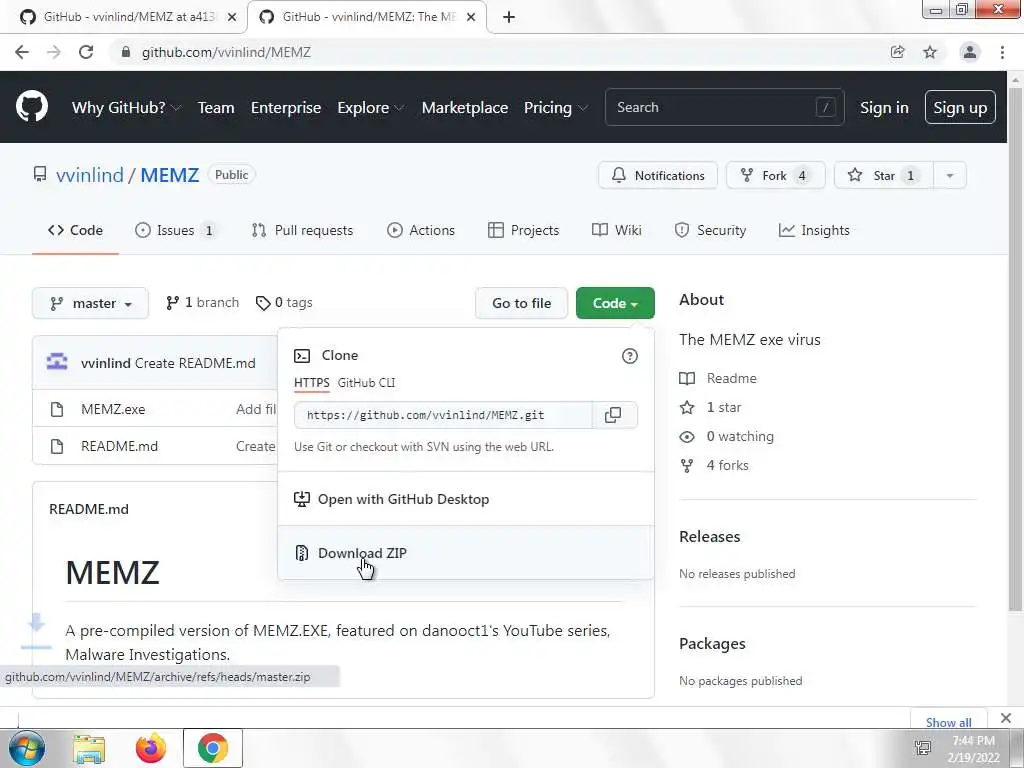Expand the Why GitHub? menu
Screen dimensions: 1024x768
126,108
